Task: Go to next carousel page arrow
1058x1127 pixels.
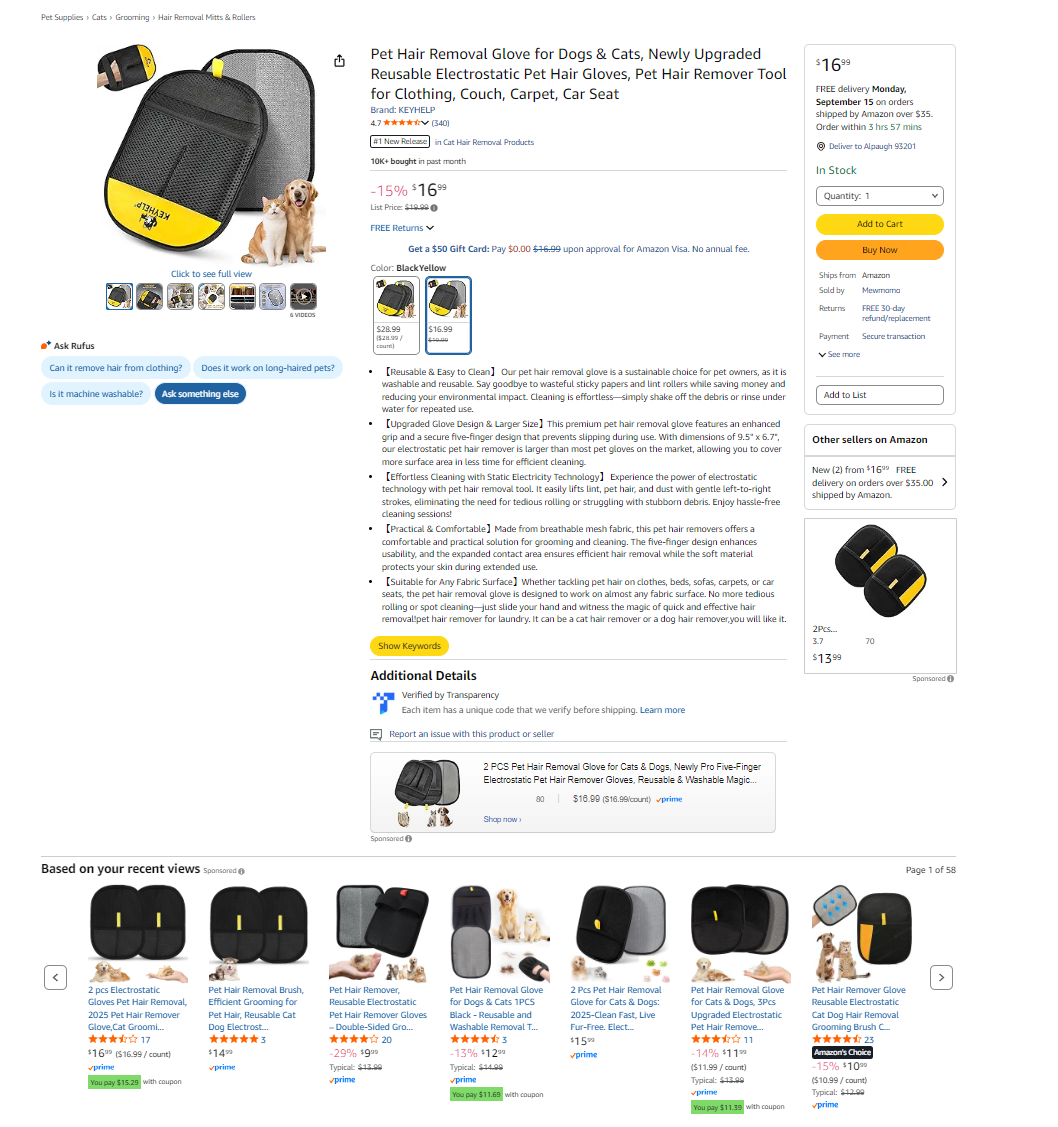Action: 942,978
